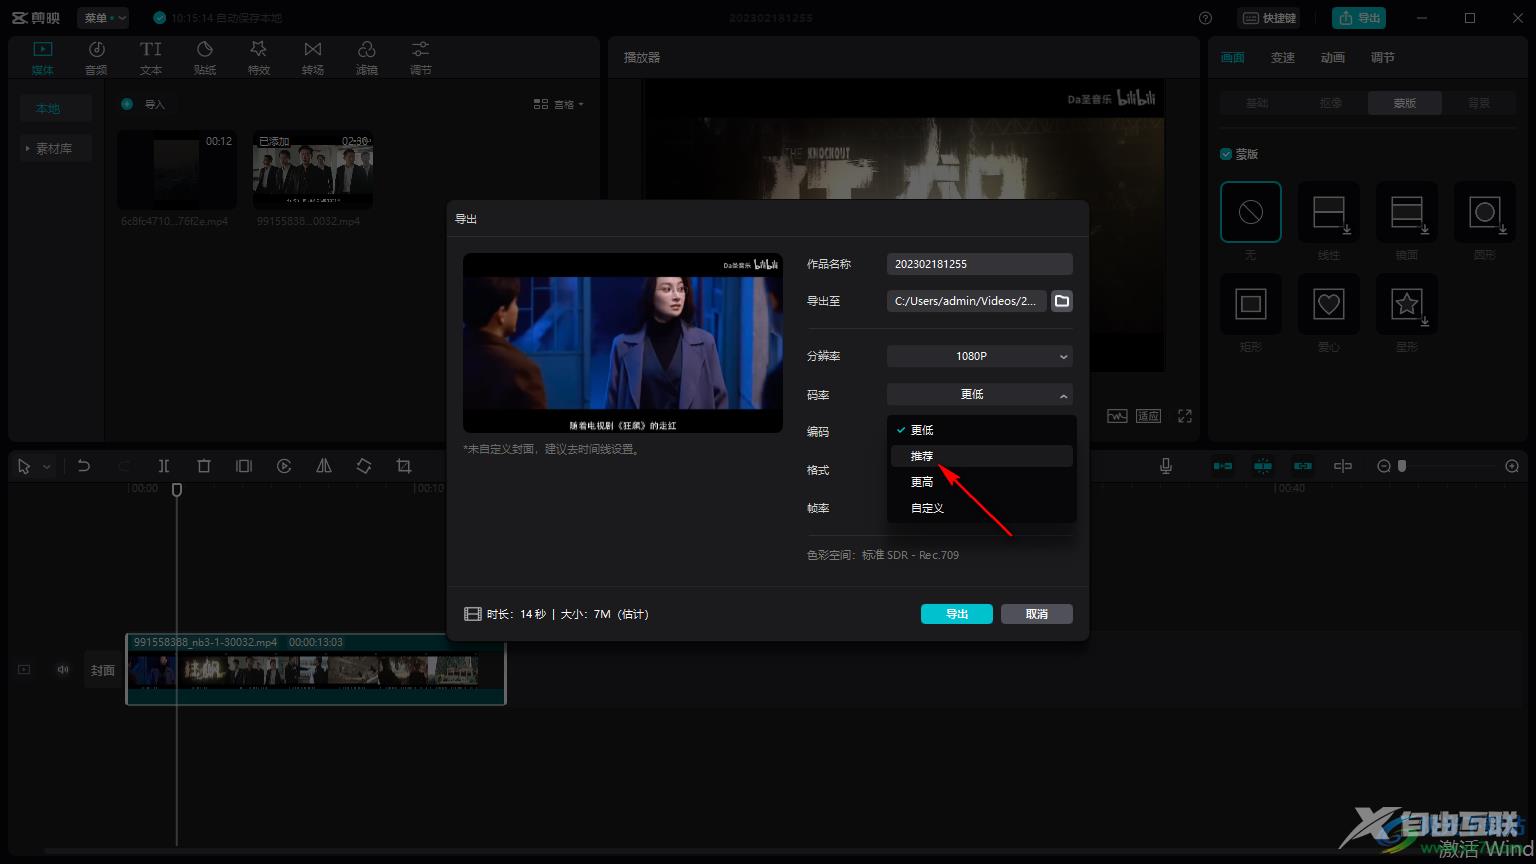This screenshot has height=864, width=1536.
Task: Select the 无 no-mask option
Action: (1251, 212)
